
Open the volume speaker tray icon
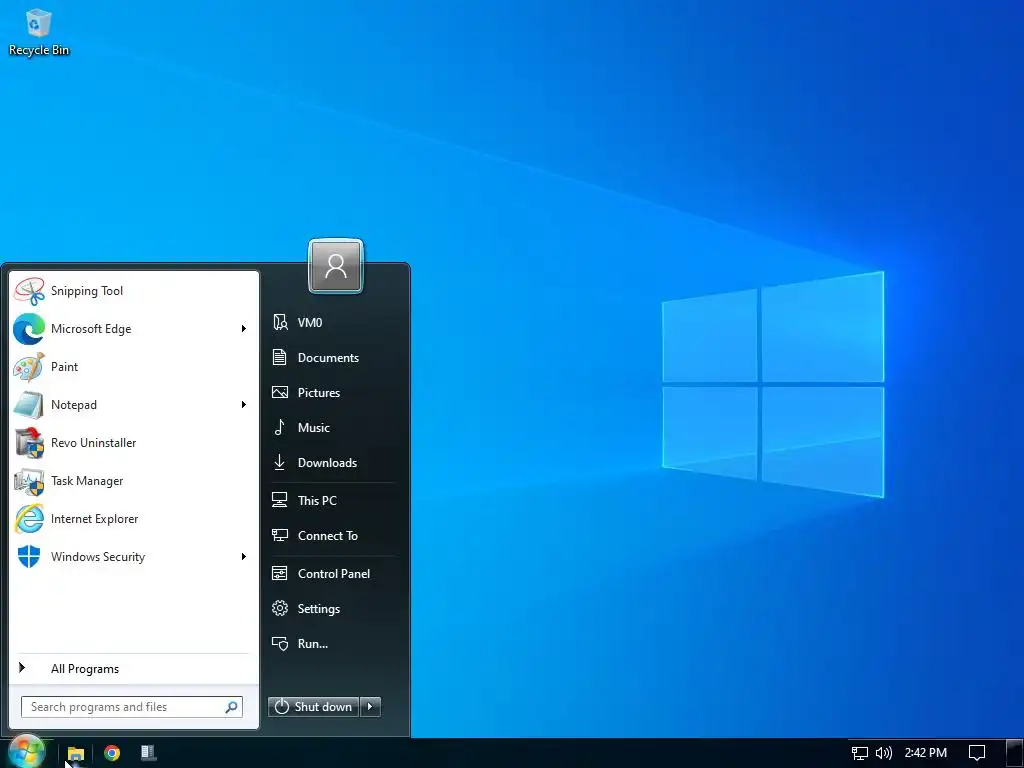coord(883,753)
